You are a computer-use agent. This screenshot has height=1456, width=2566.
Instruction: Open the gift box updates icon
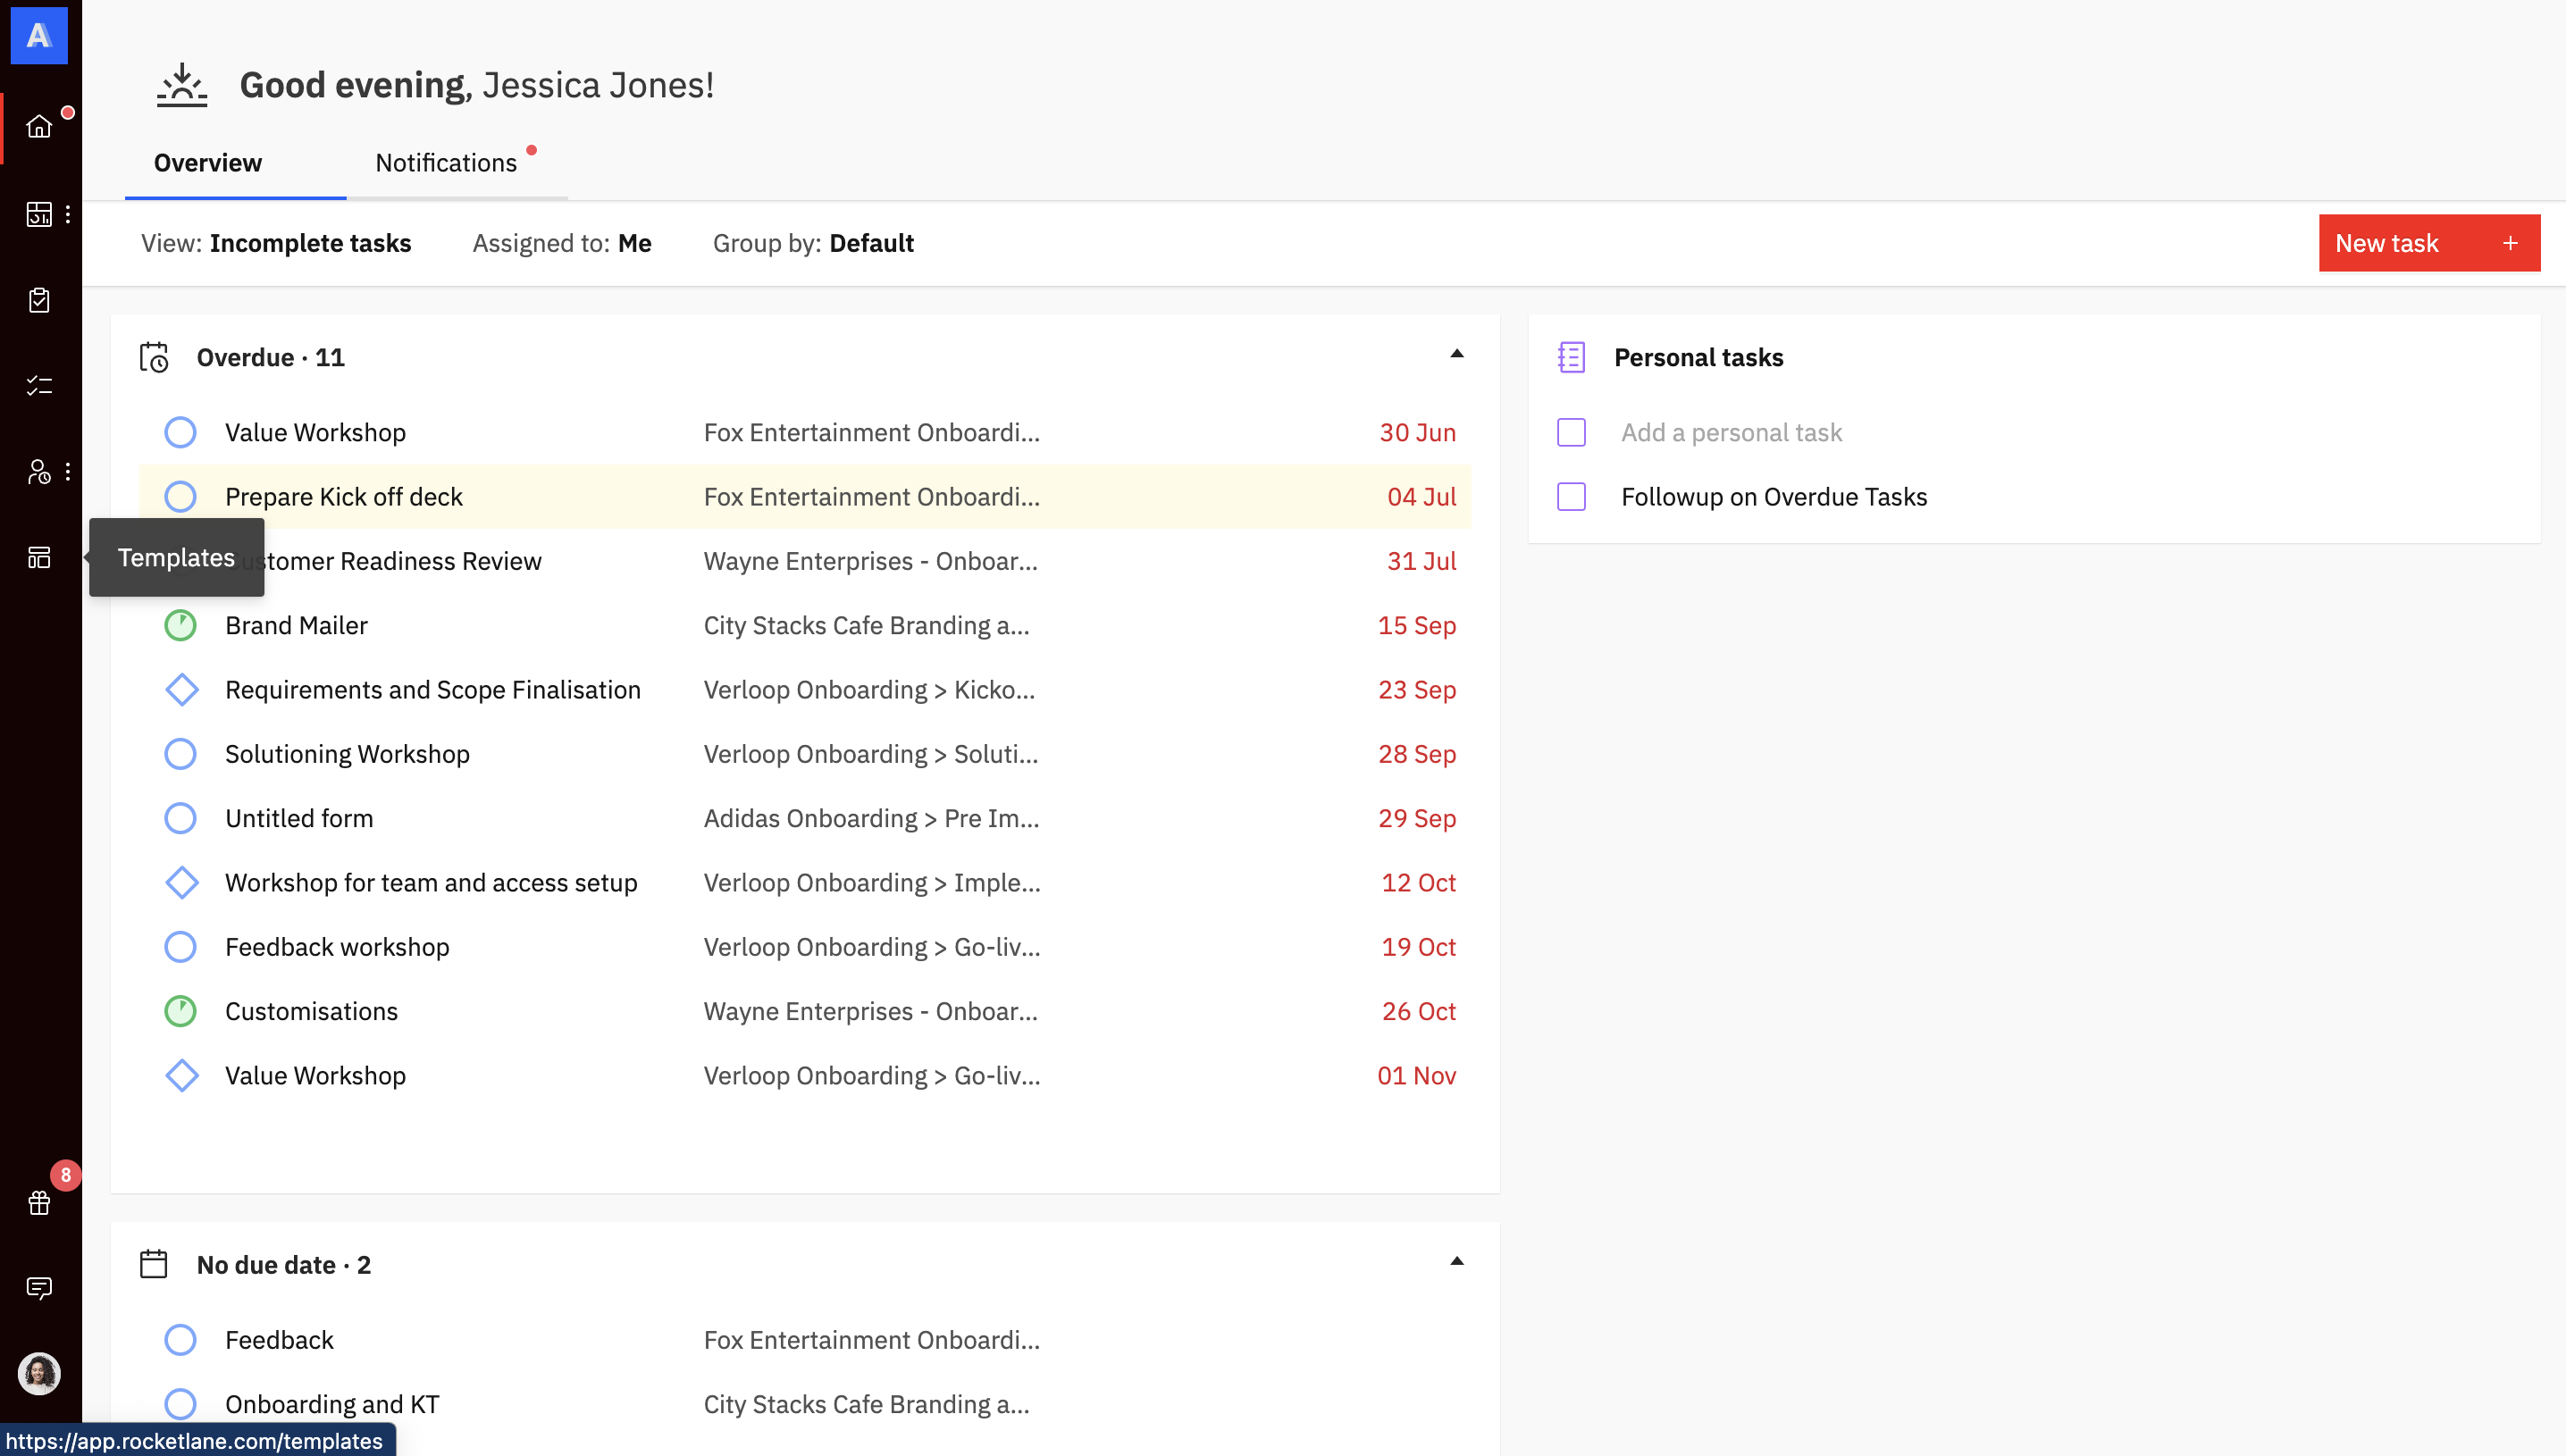pos(39,1202)
